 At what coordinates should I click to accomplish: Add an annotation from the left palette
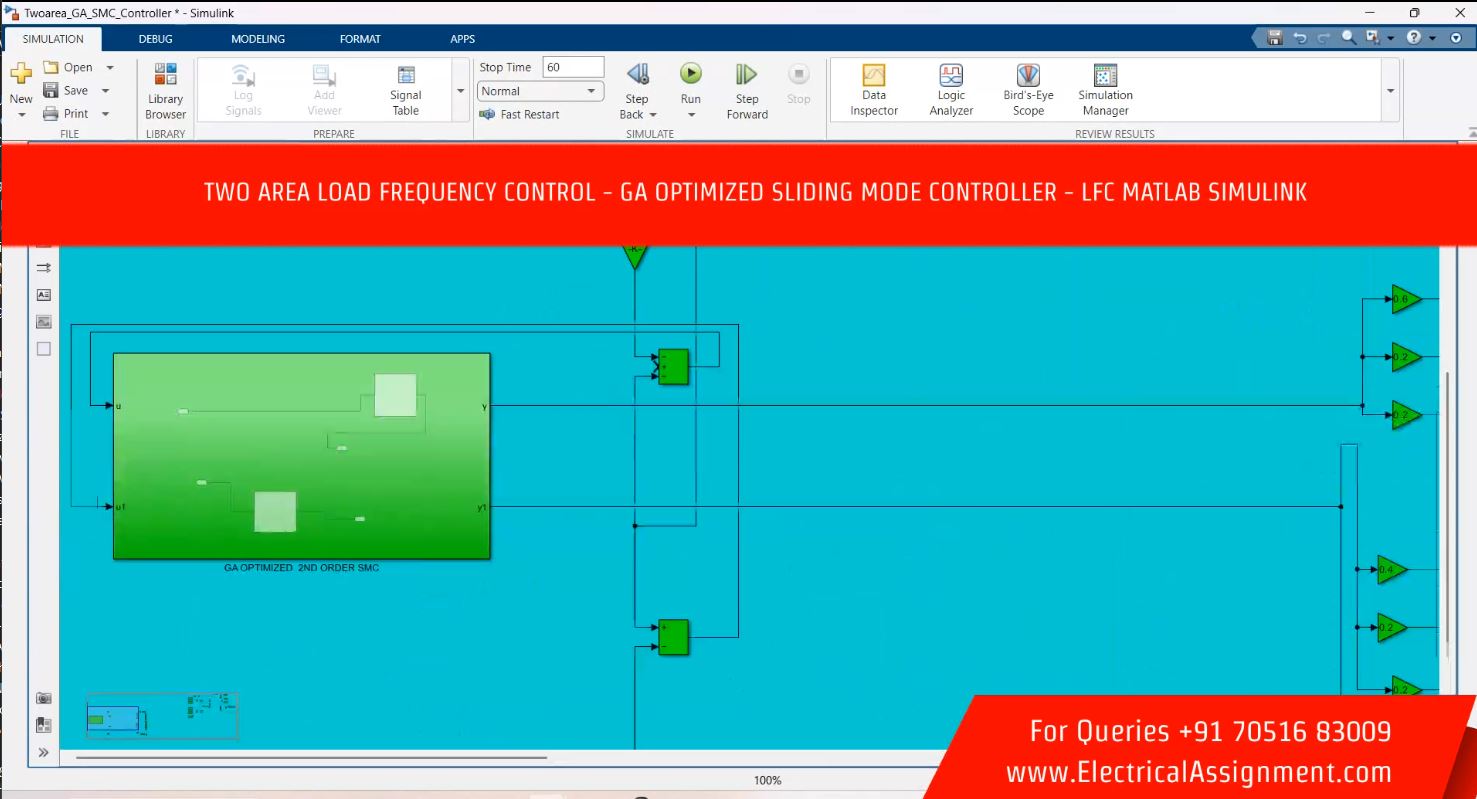coord(43,295)
